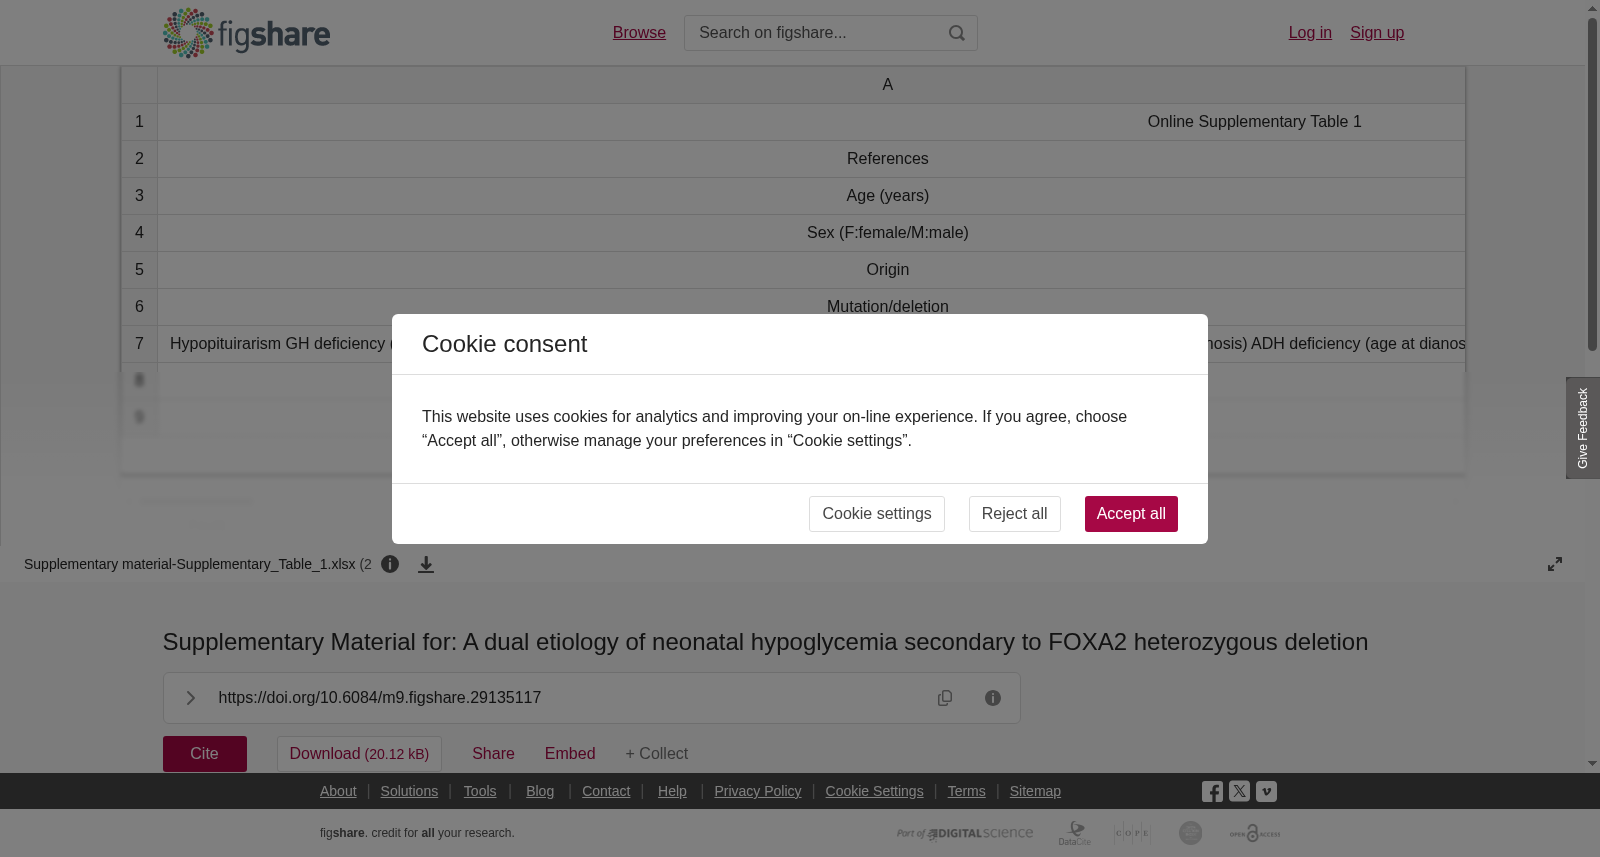
Task: Show DOI info icon
Action: click(x=993, y=698)
